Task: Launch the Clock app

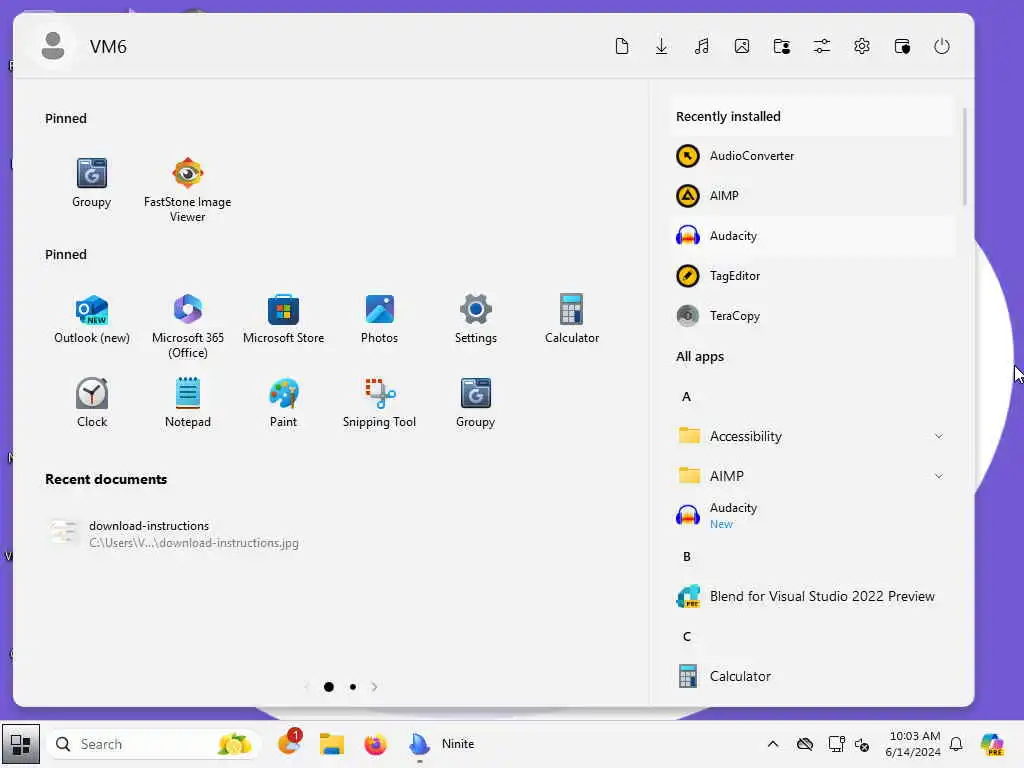Action: (x=91, y=402)
